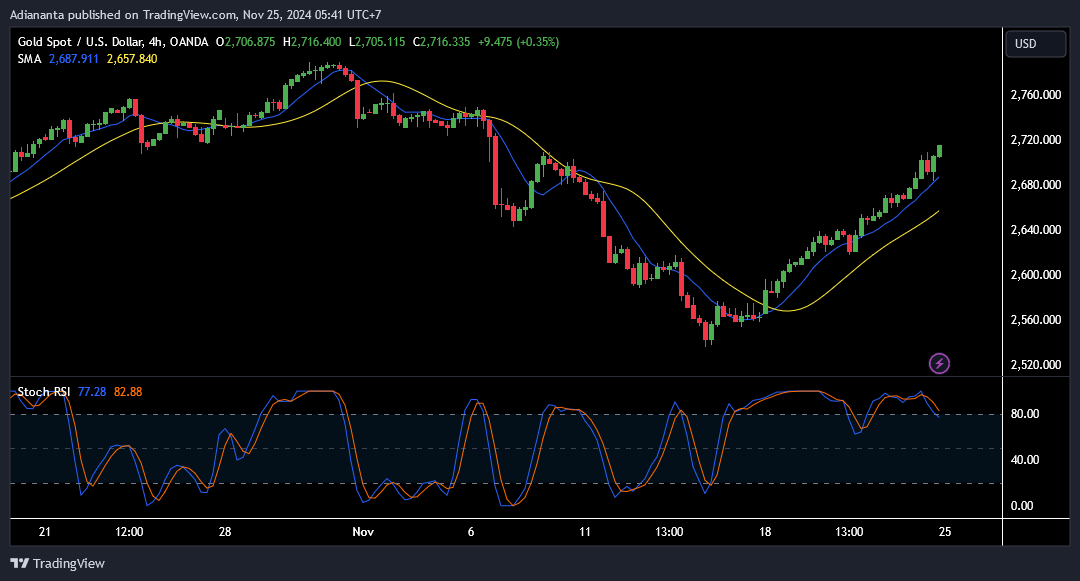
Task: Click the 21 date on time axis
Action: pos(45,531)
